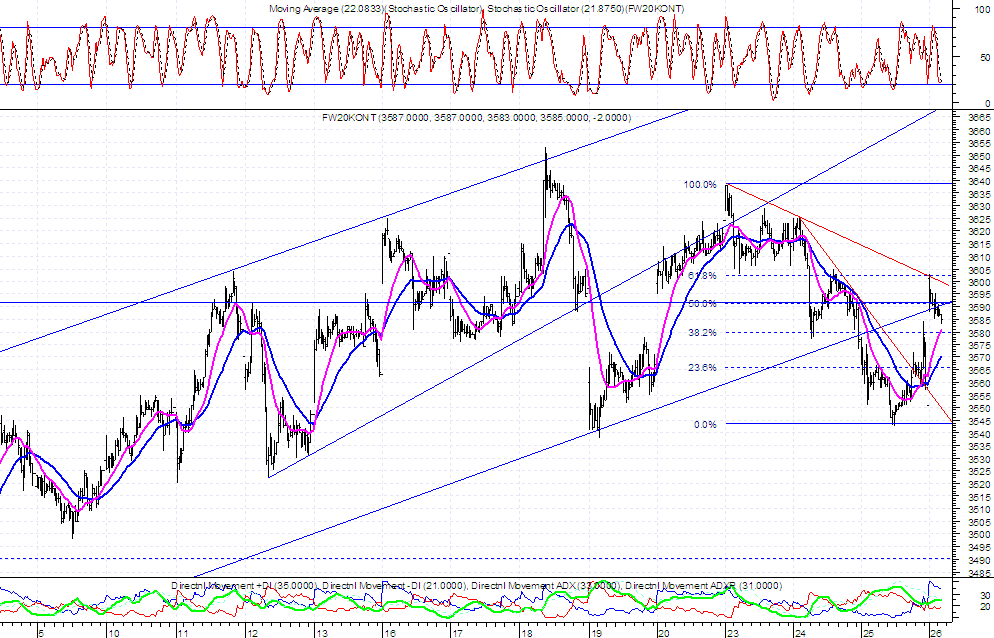994x638 pixels.
Task: Click the 3590 price axis label
Action: 980,308
